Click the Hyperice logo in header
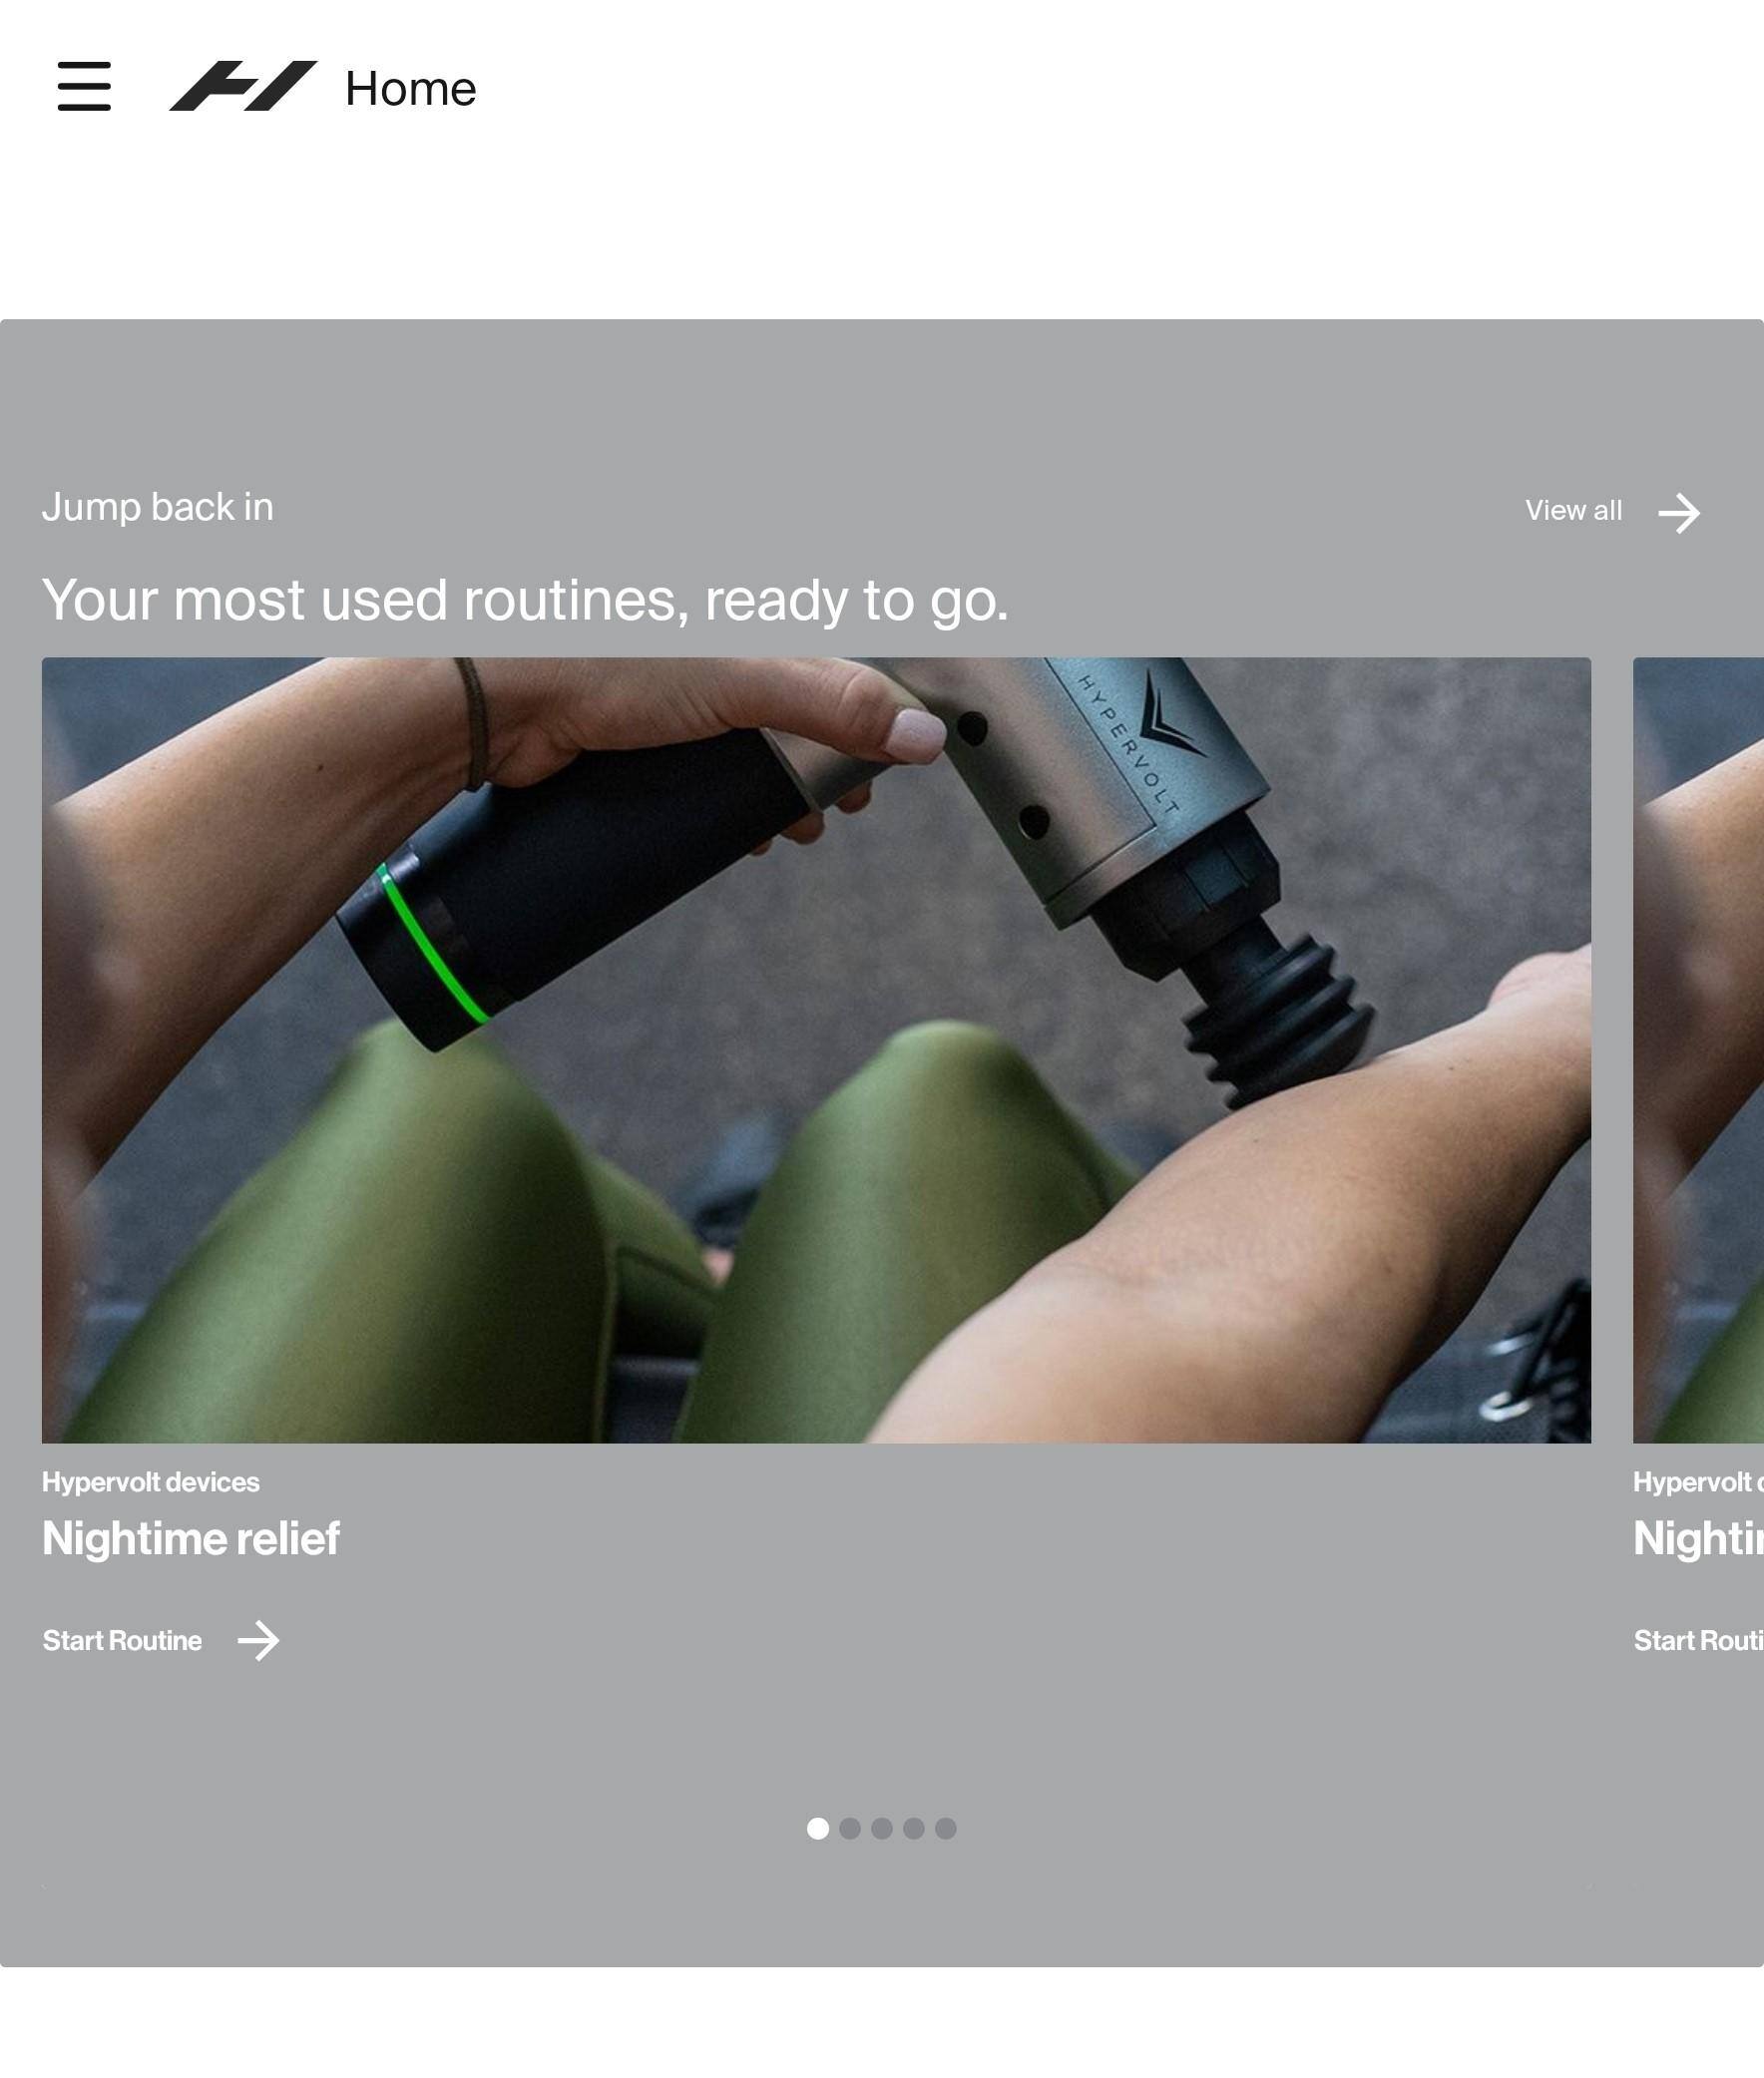 pyautogui.click(x=243, y=86)
